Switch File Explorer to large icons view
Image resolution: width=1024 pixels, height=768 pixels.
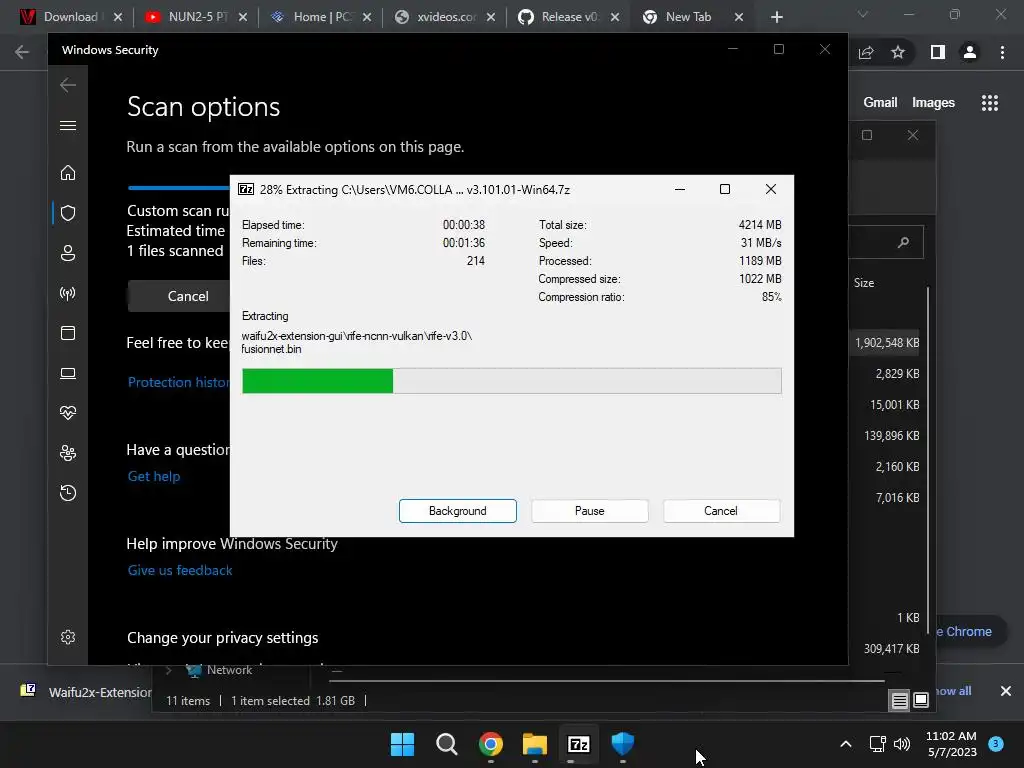pyautogui.click(x=921, y=701)
